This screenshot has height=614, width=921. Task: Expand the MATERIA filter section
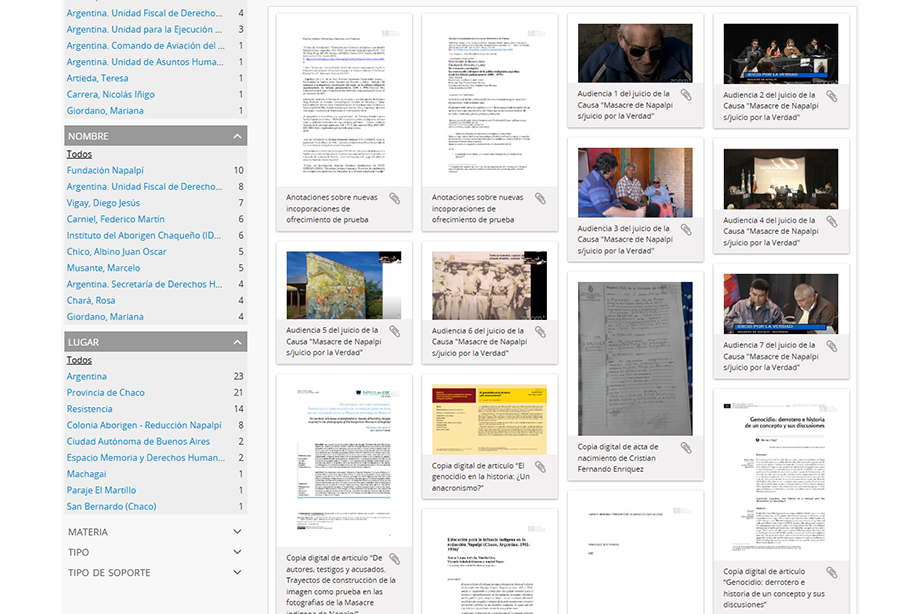(x=237, y=532)
